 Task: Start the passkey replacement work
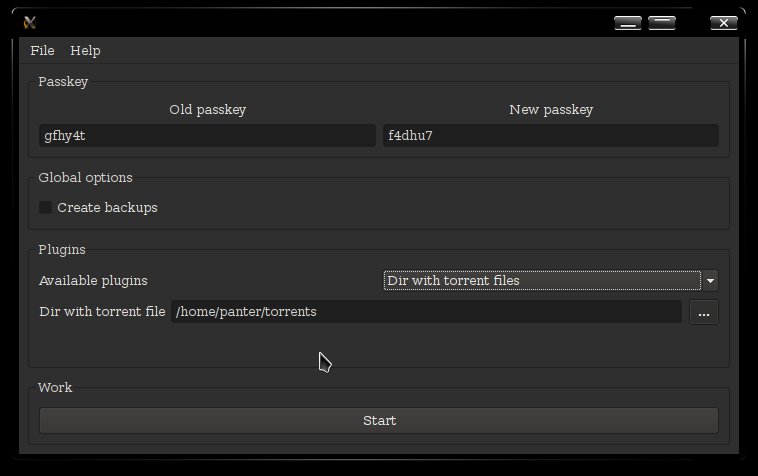[x=379, y=420]
